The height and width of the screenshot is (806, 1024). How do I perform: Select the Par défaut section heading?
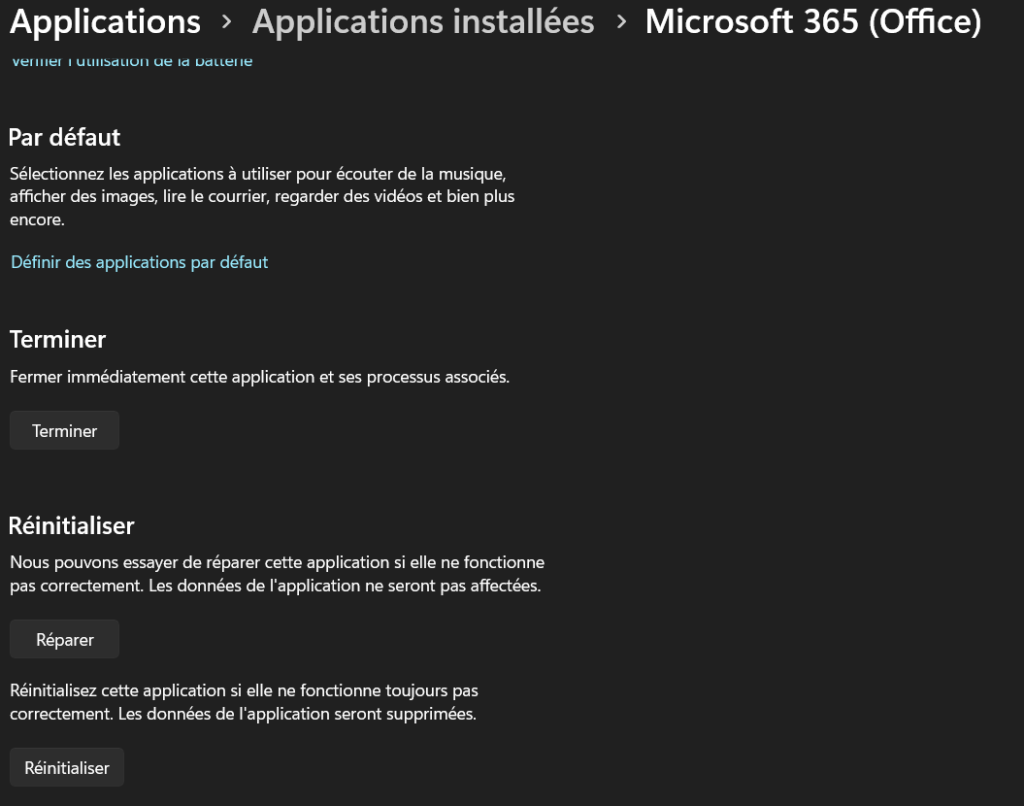pos(64,138)
